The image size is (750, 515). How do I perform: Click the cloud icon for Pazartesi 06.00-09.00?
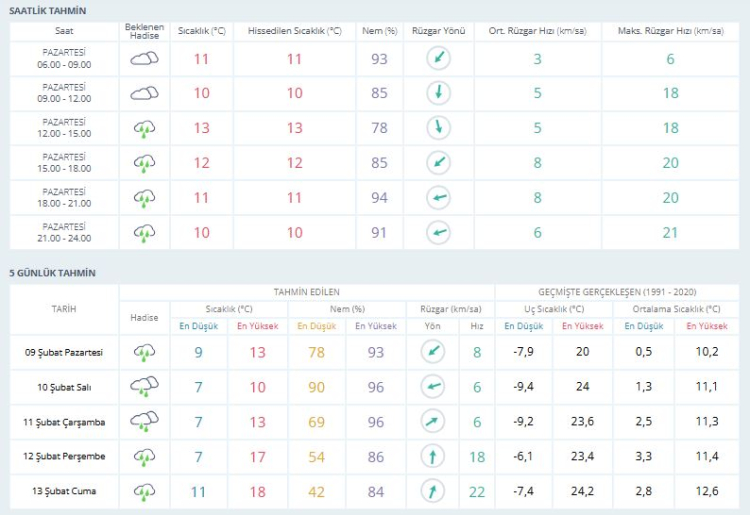click(x=144, y=59)
